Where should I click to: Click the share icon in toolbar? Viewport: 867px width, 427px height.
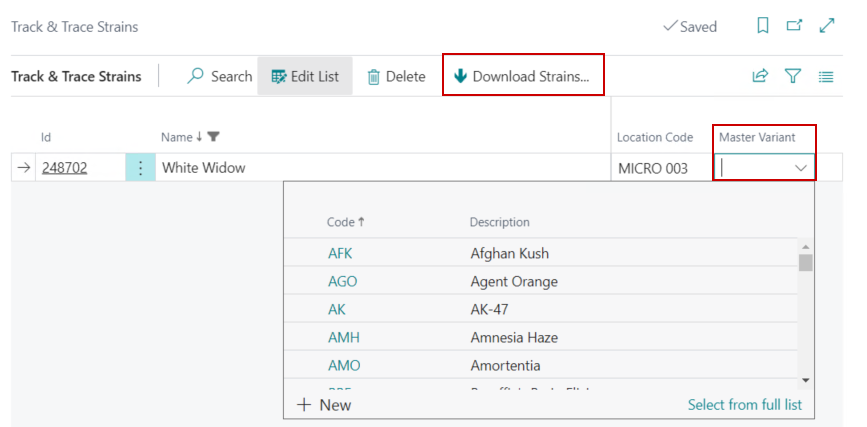(760, 76)
